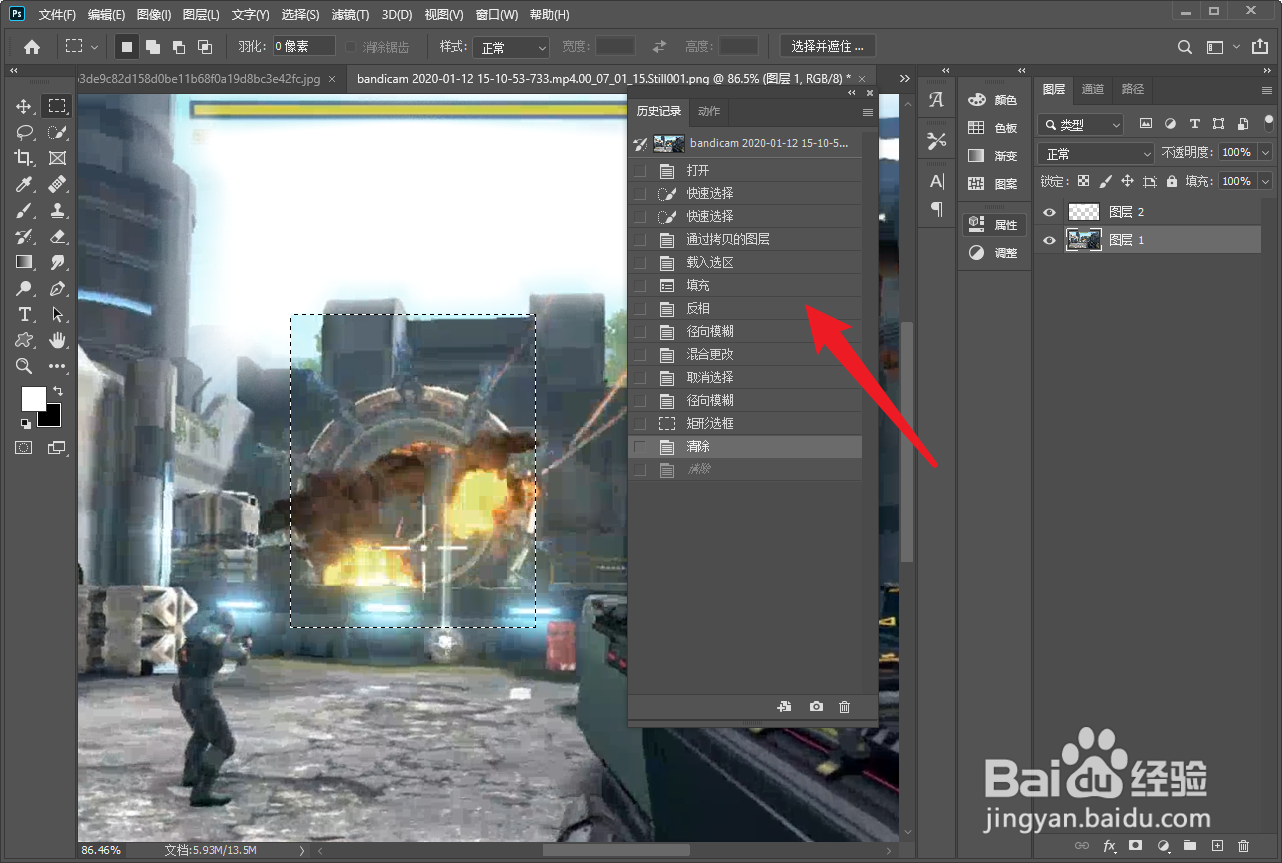Screen dimensions: 1282x863
Task: Open 渐变 panel
Action: [x=992, y=156]
